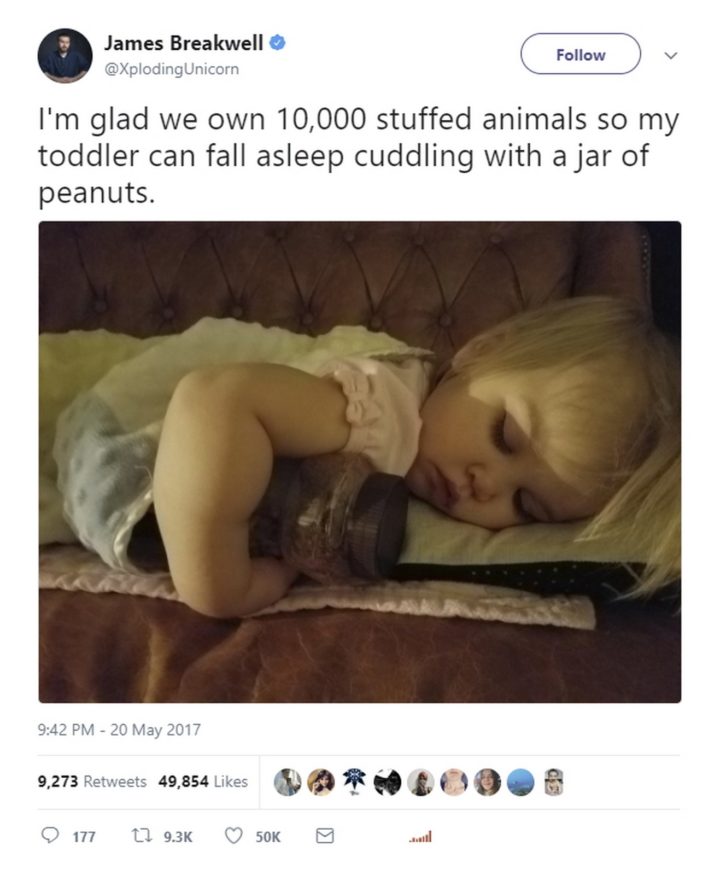
Task: Open the tweet activity bar-chart icon
Action: coord(420,837)
